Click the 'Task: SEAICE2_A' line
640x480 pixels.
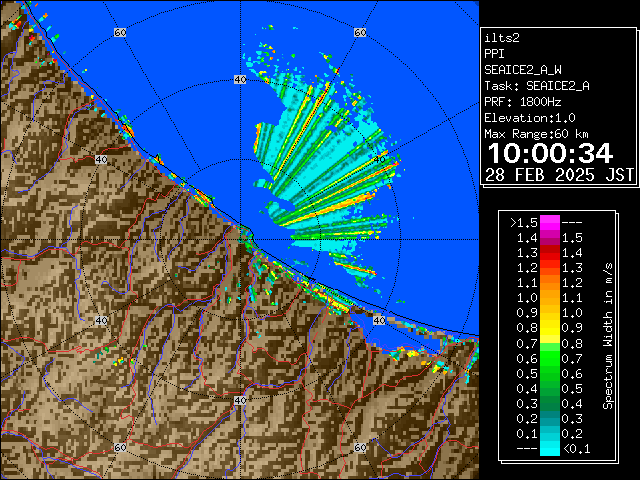pyautogui.click(x=537, y=86)
